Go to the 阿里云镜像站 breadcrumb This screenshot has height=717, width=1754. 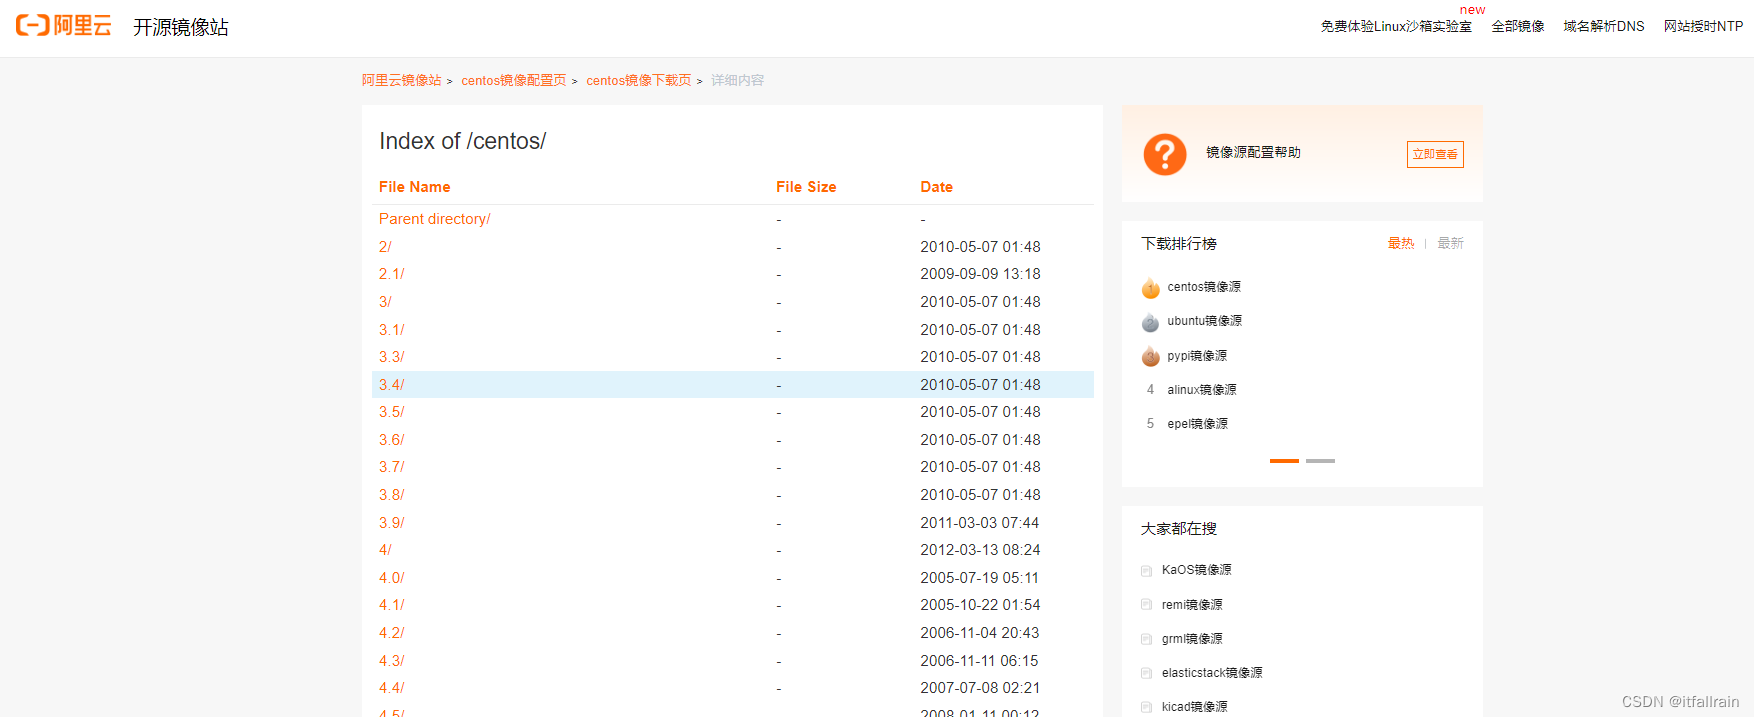(x=401, y=80)
